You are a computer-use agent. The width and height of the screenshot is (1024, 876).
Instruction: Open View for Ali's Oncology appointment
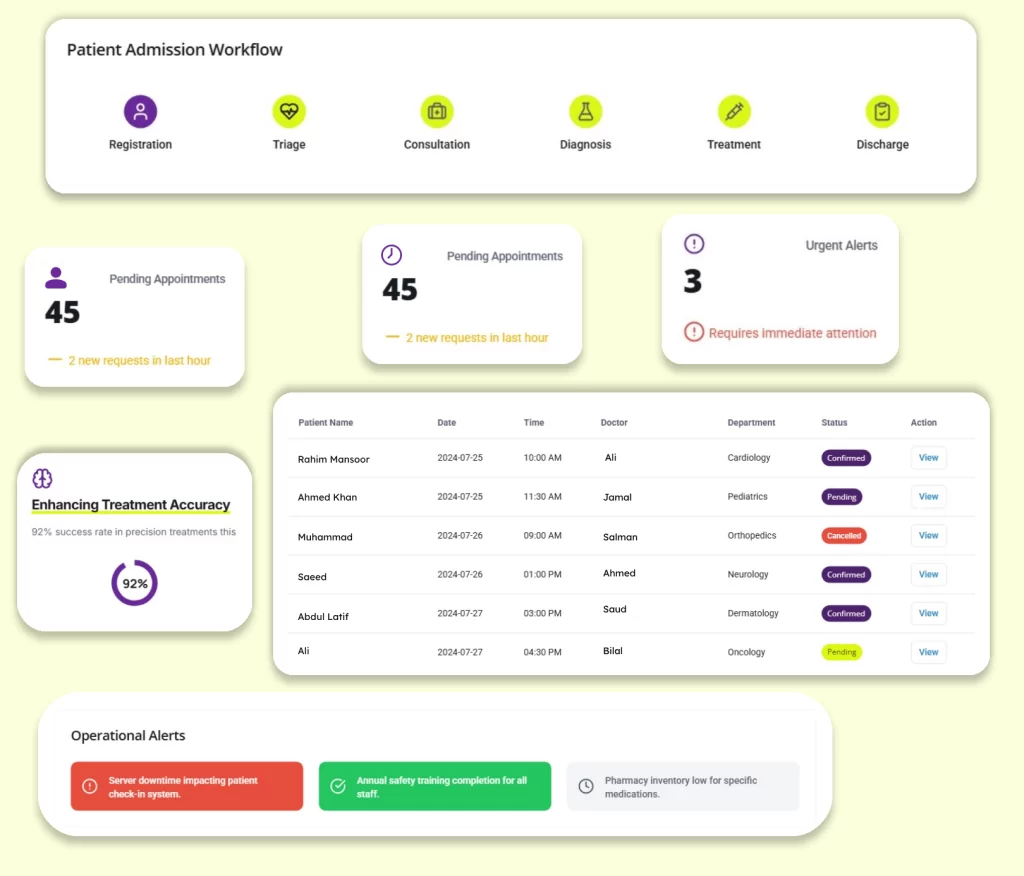pos(928,652)
